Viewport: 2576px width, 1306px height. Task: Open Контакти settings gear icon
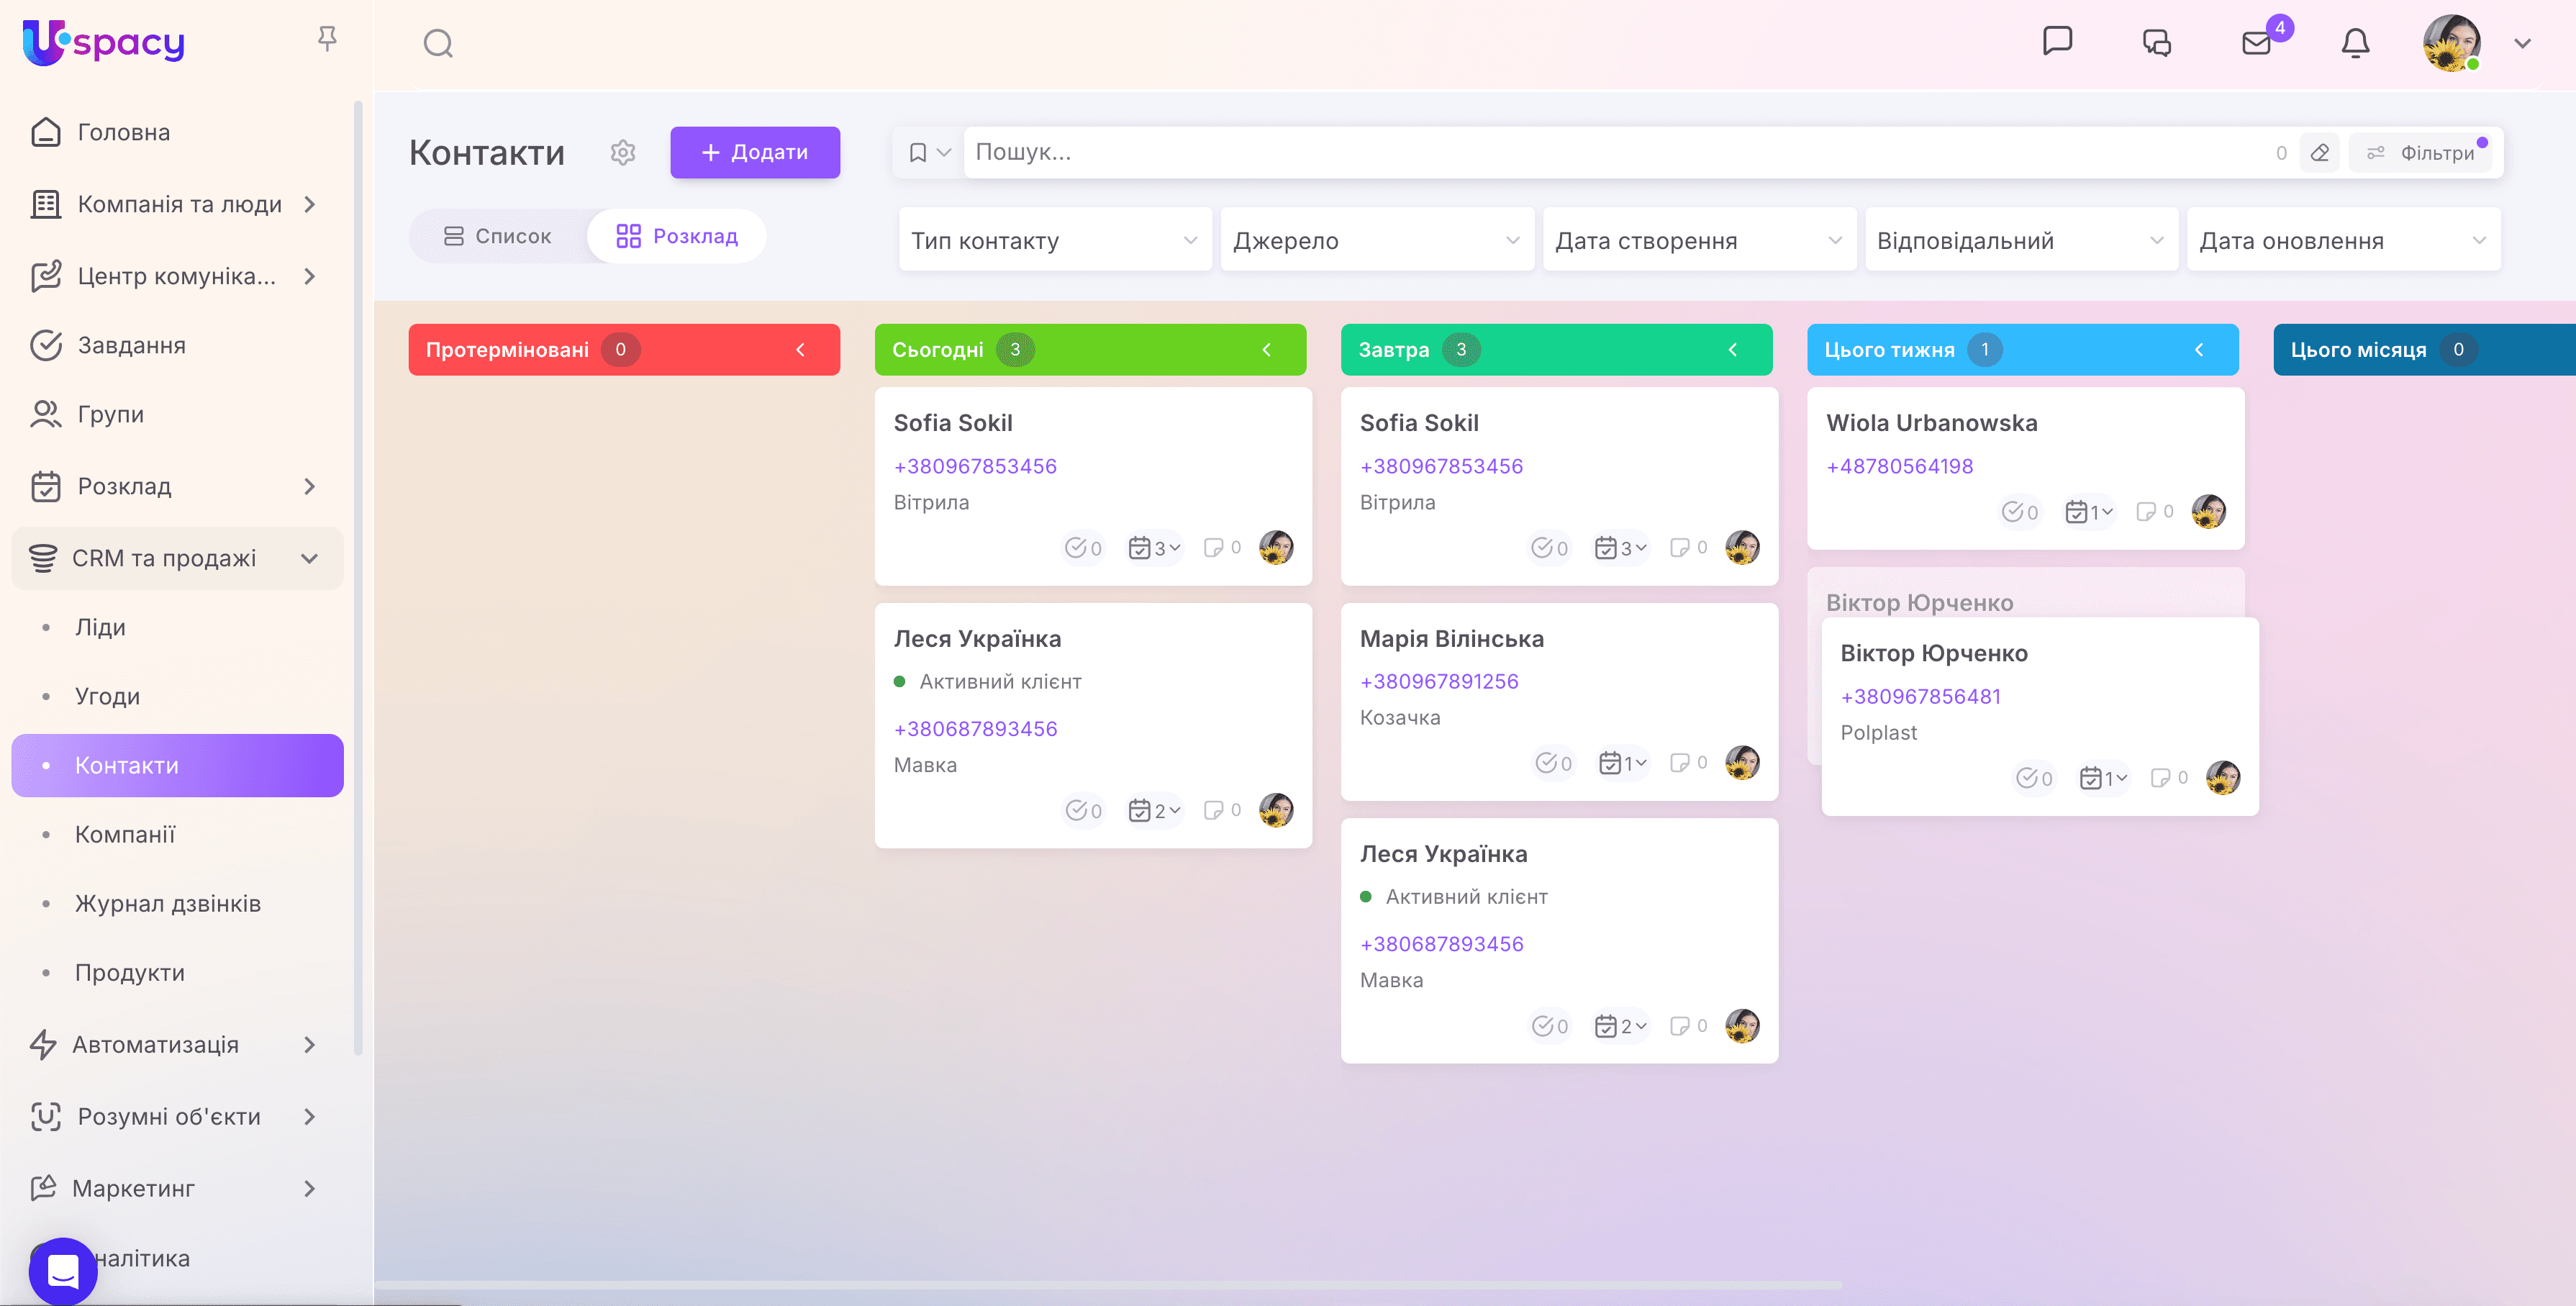(x=623, y=152)
